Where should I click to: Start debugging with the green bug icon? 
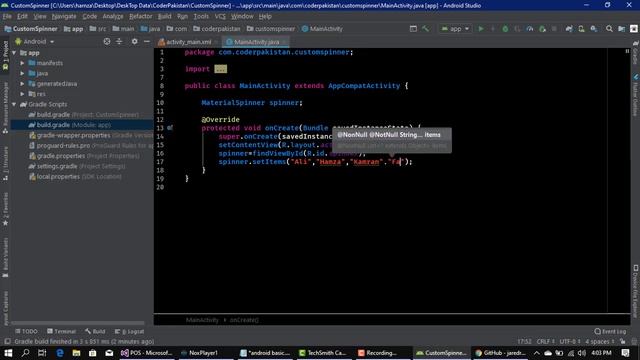[505, 29]
